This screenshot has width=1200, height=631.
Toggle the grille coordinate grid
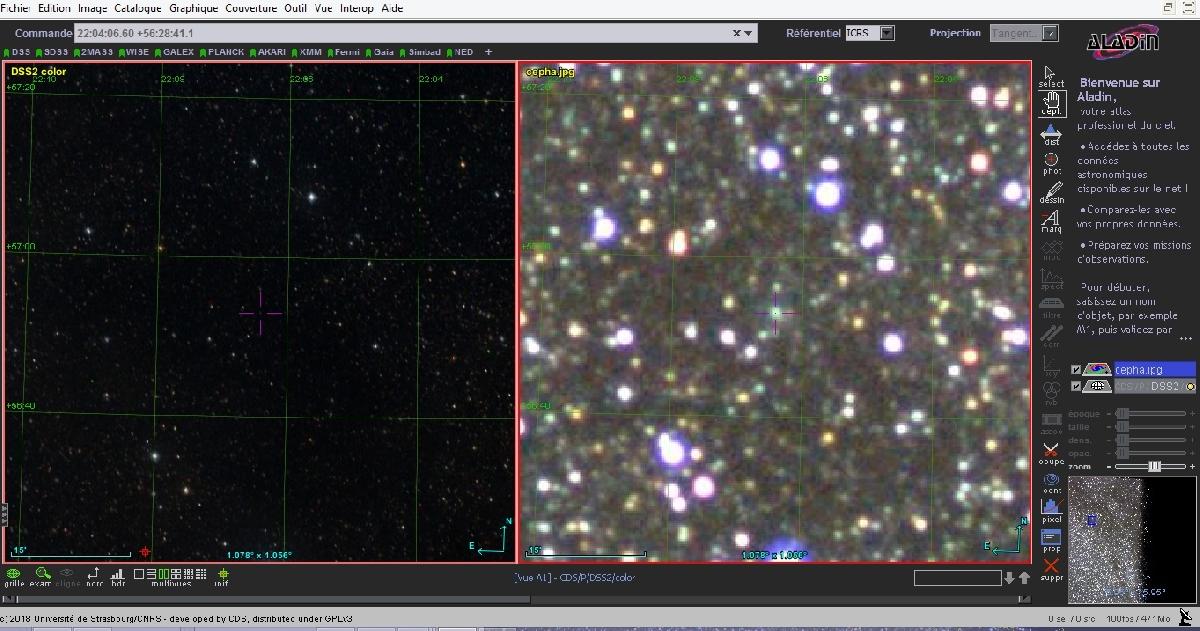tap(14, 577)
